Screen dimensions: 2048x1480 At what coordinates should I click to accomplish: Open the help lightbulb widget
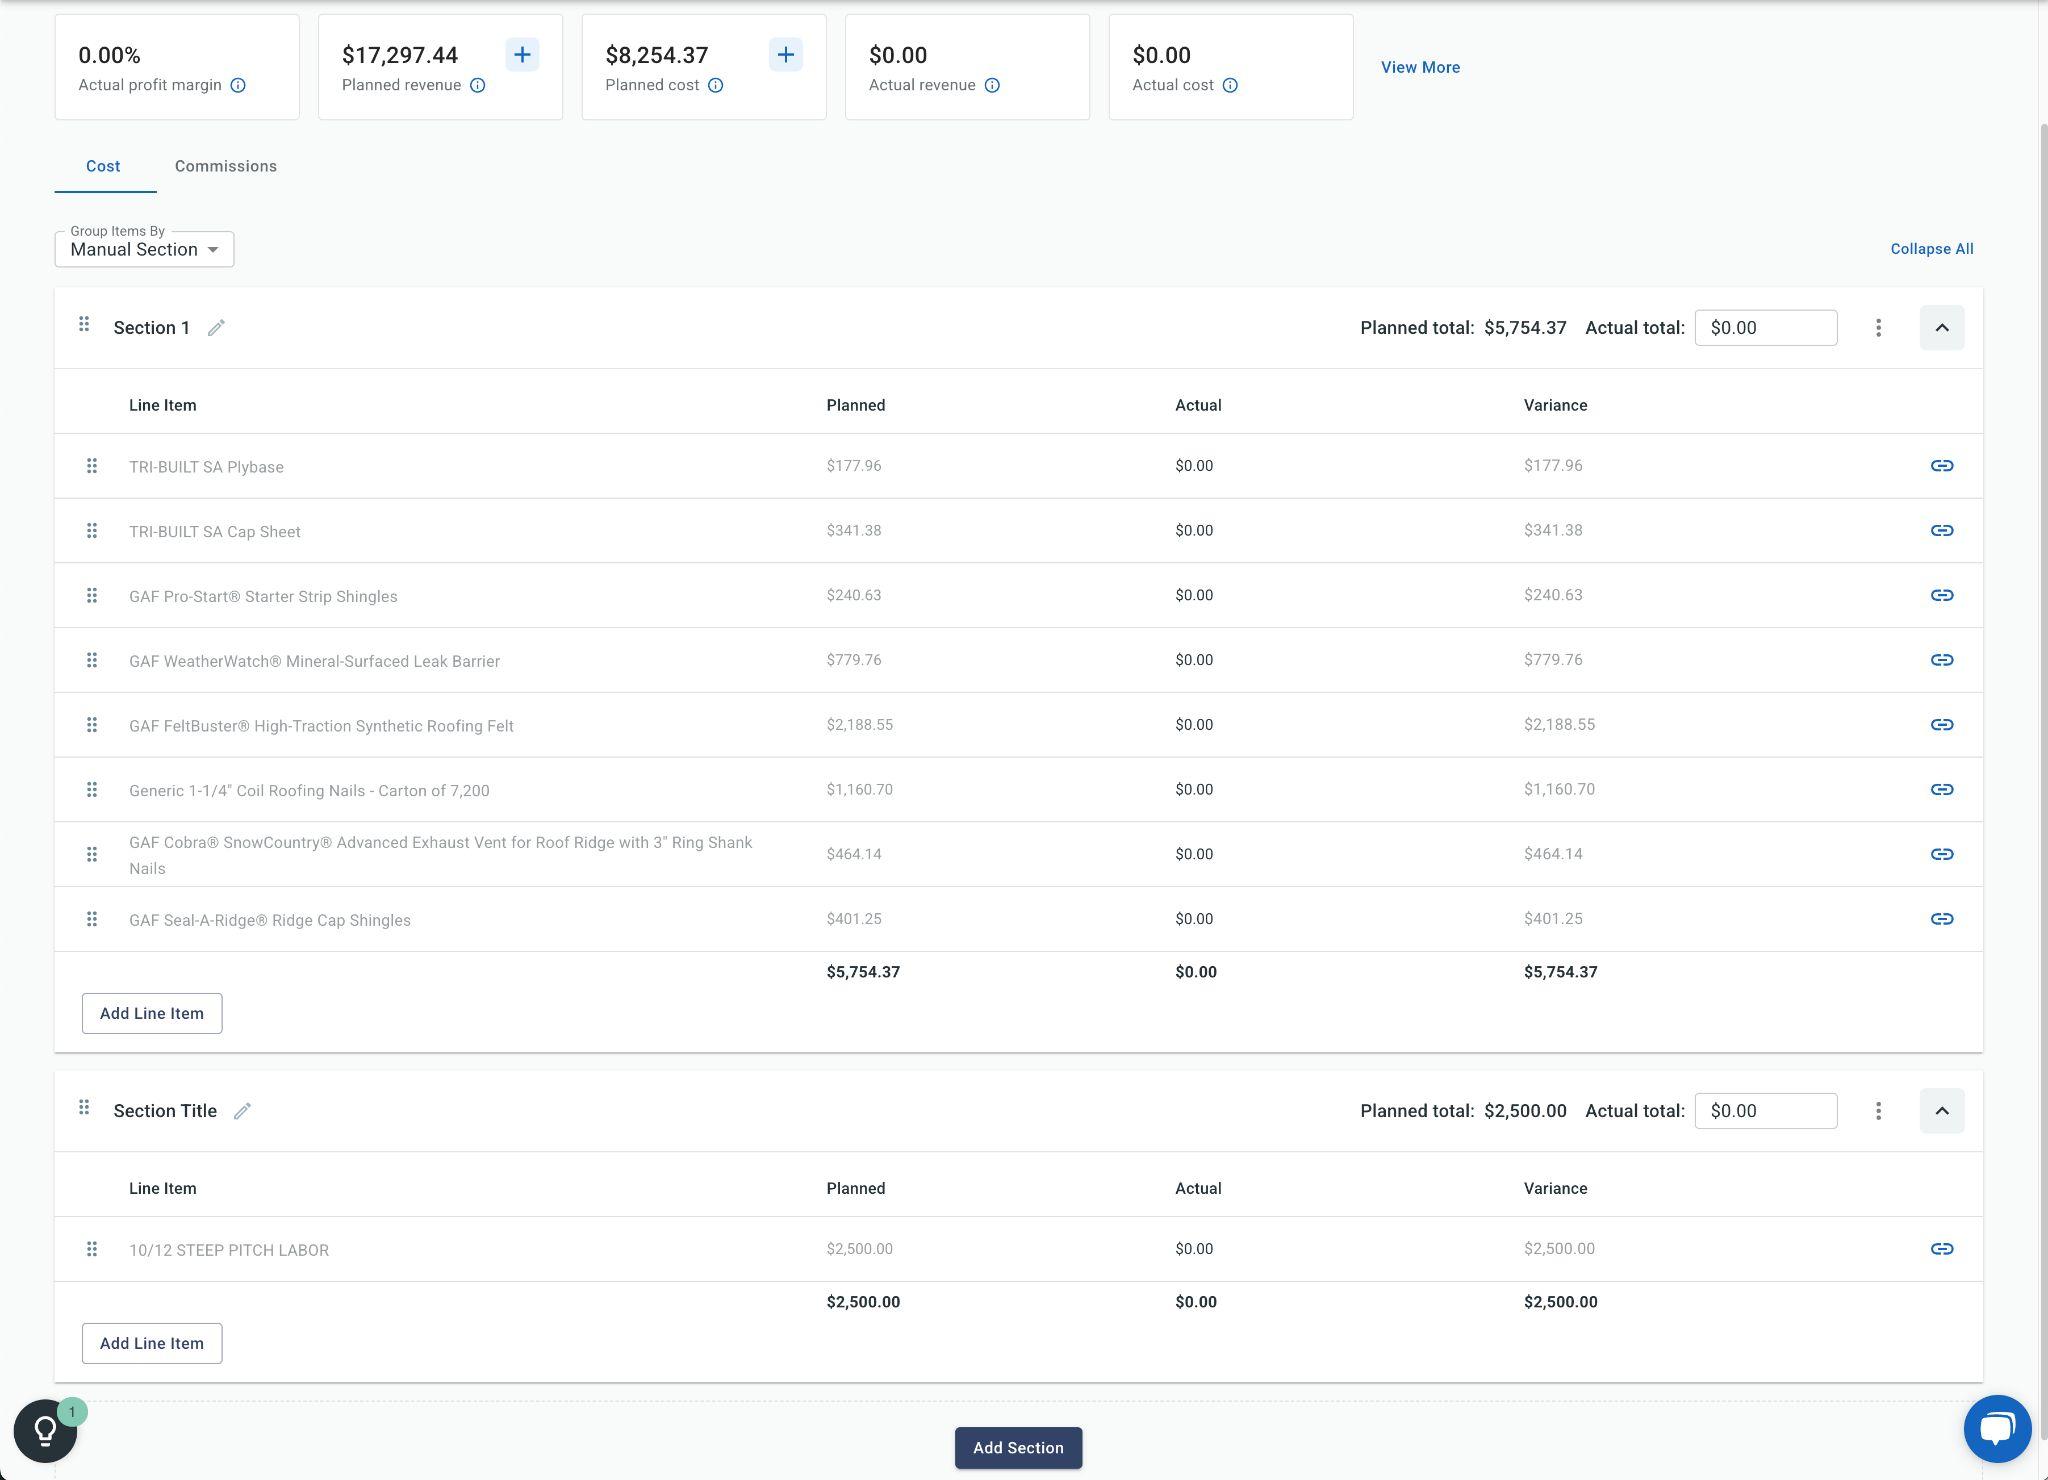45,1431
